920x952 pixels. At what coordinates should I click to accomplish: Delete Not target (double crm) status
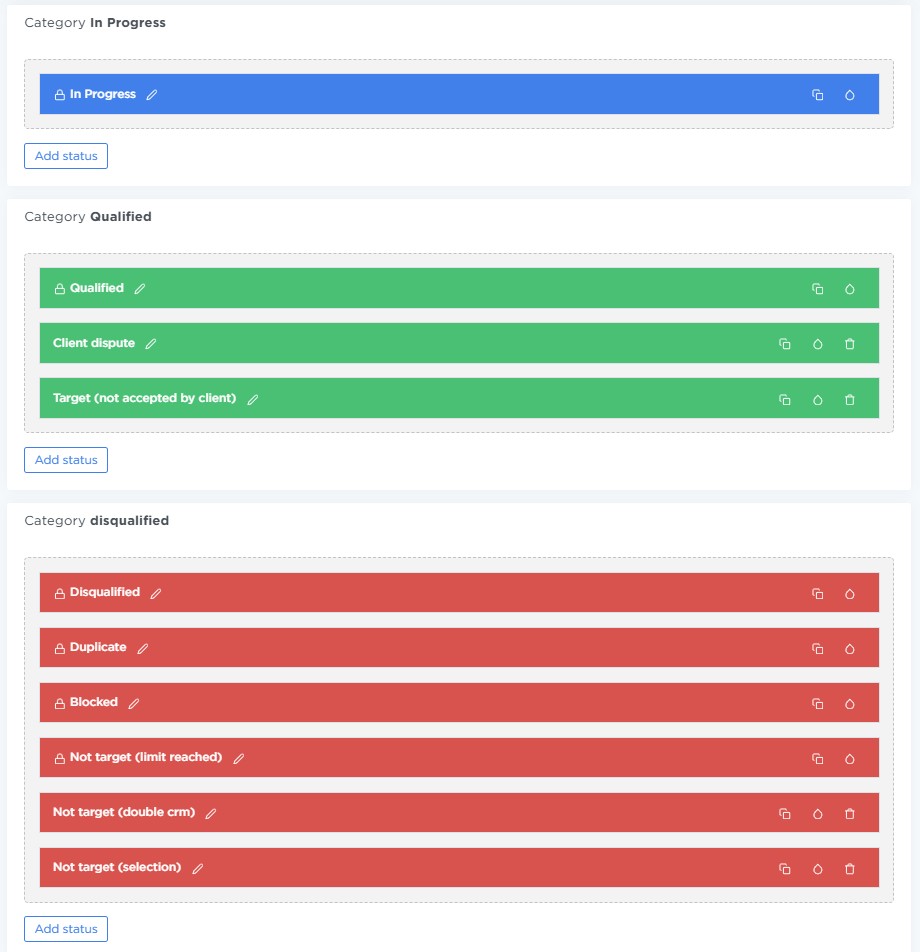tap(850, 813)
